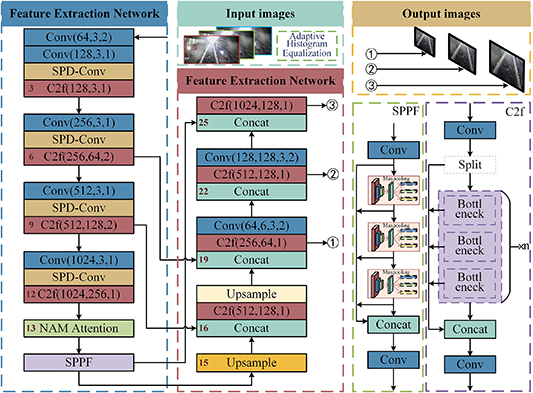Click the bottom Conv in SPPF panel
533x393 pixels.
tap(393, 360)
